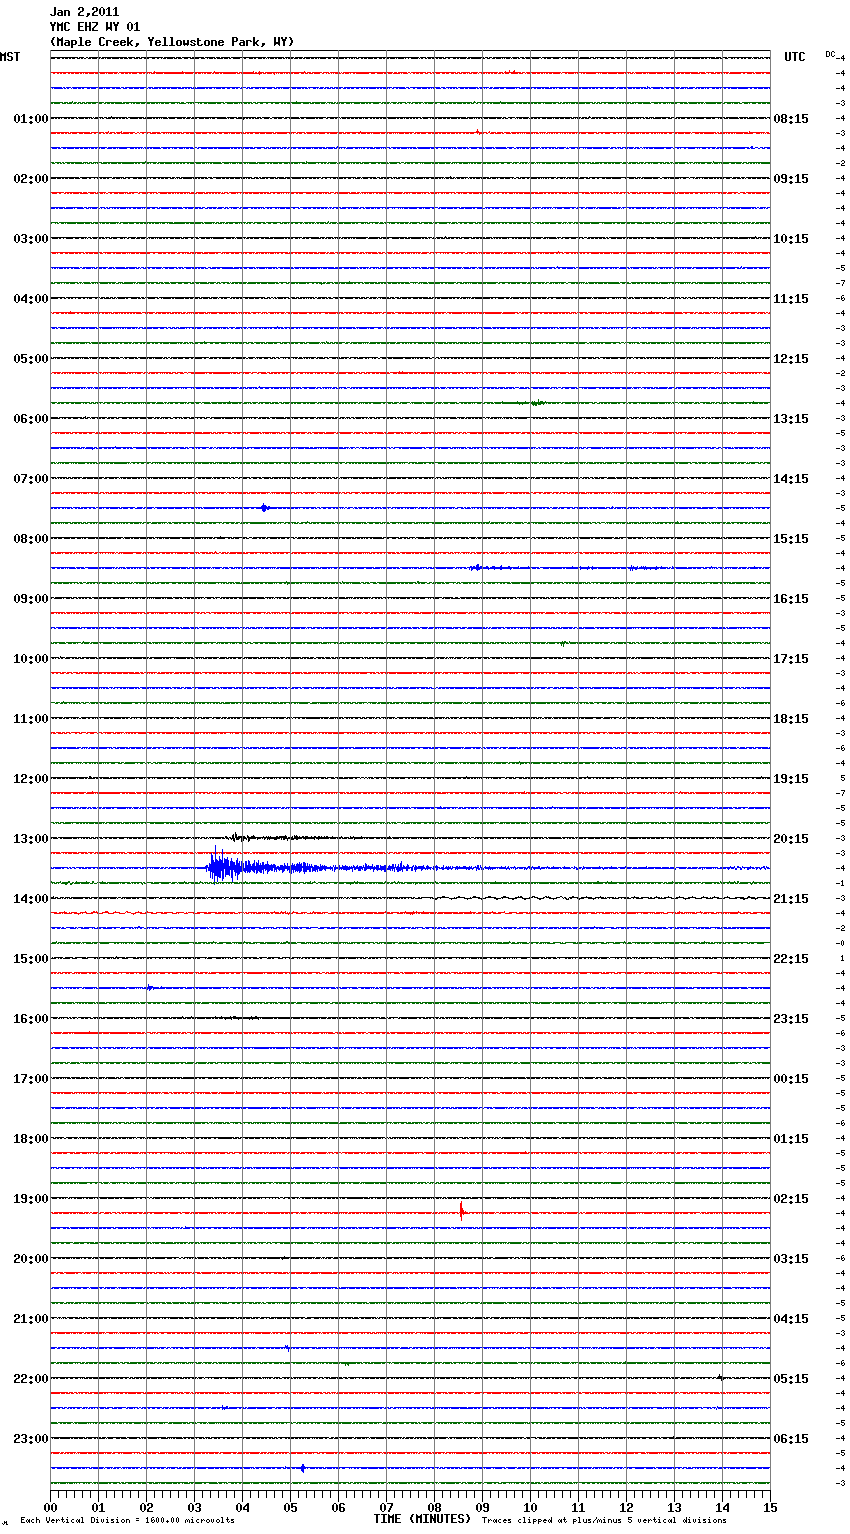Click the UTC column header
Viewport: 850px width, 1534px height.
tap(794, 57)
